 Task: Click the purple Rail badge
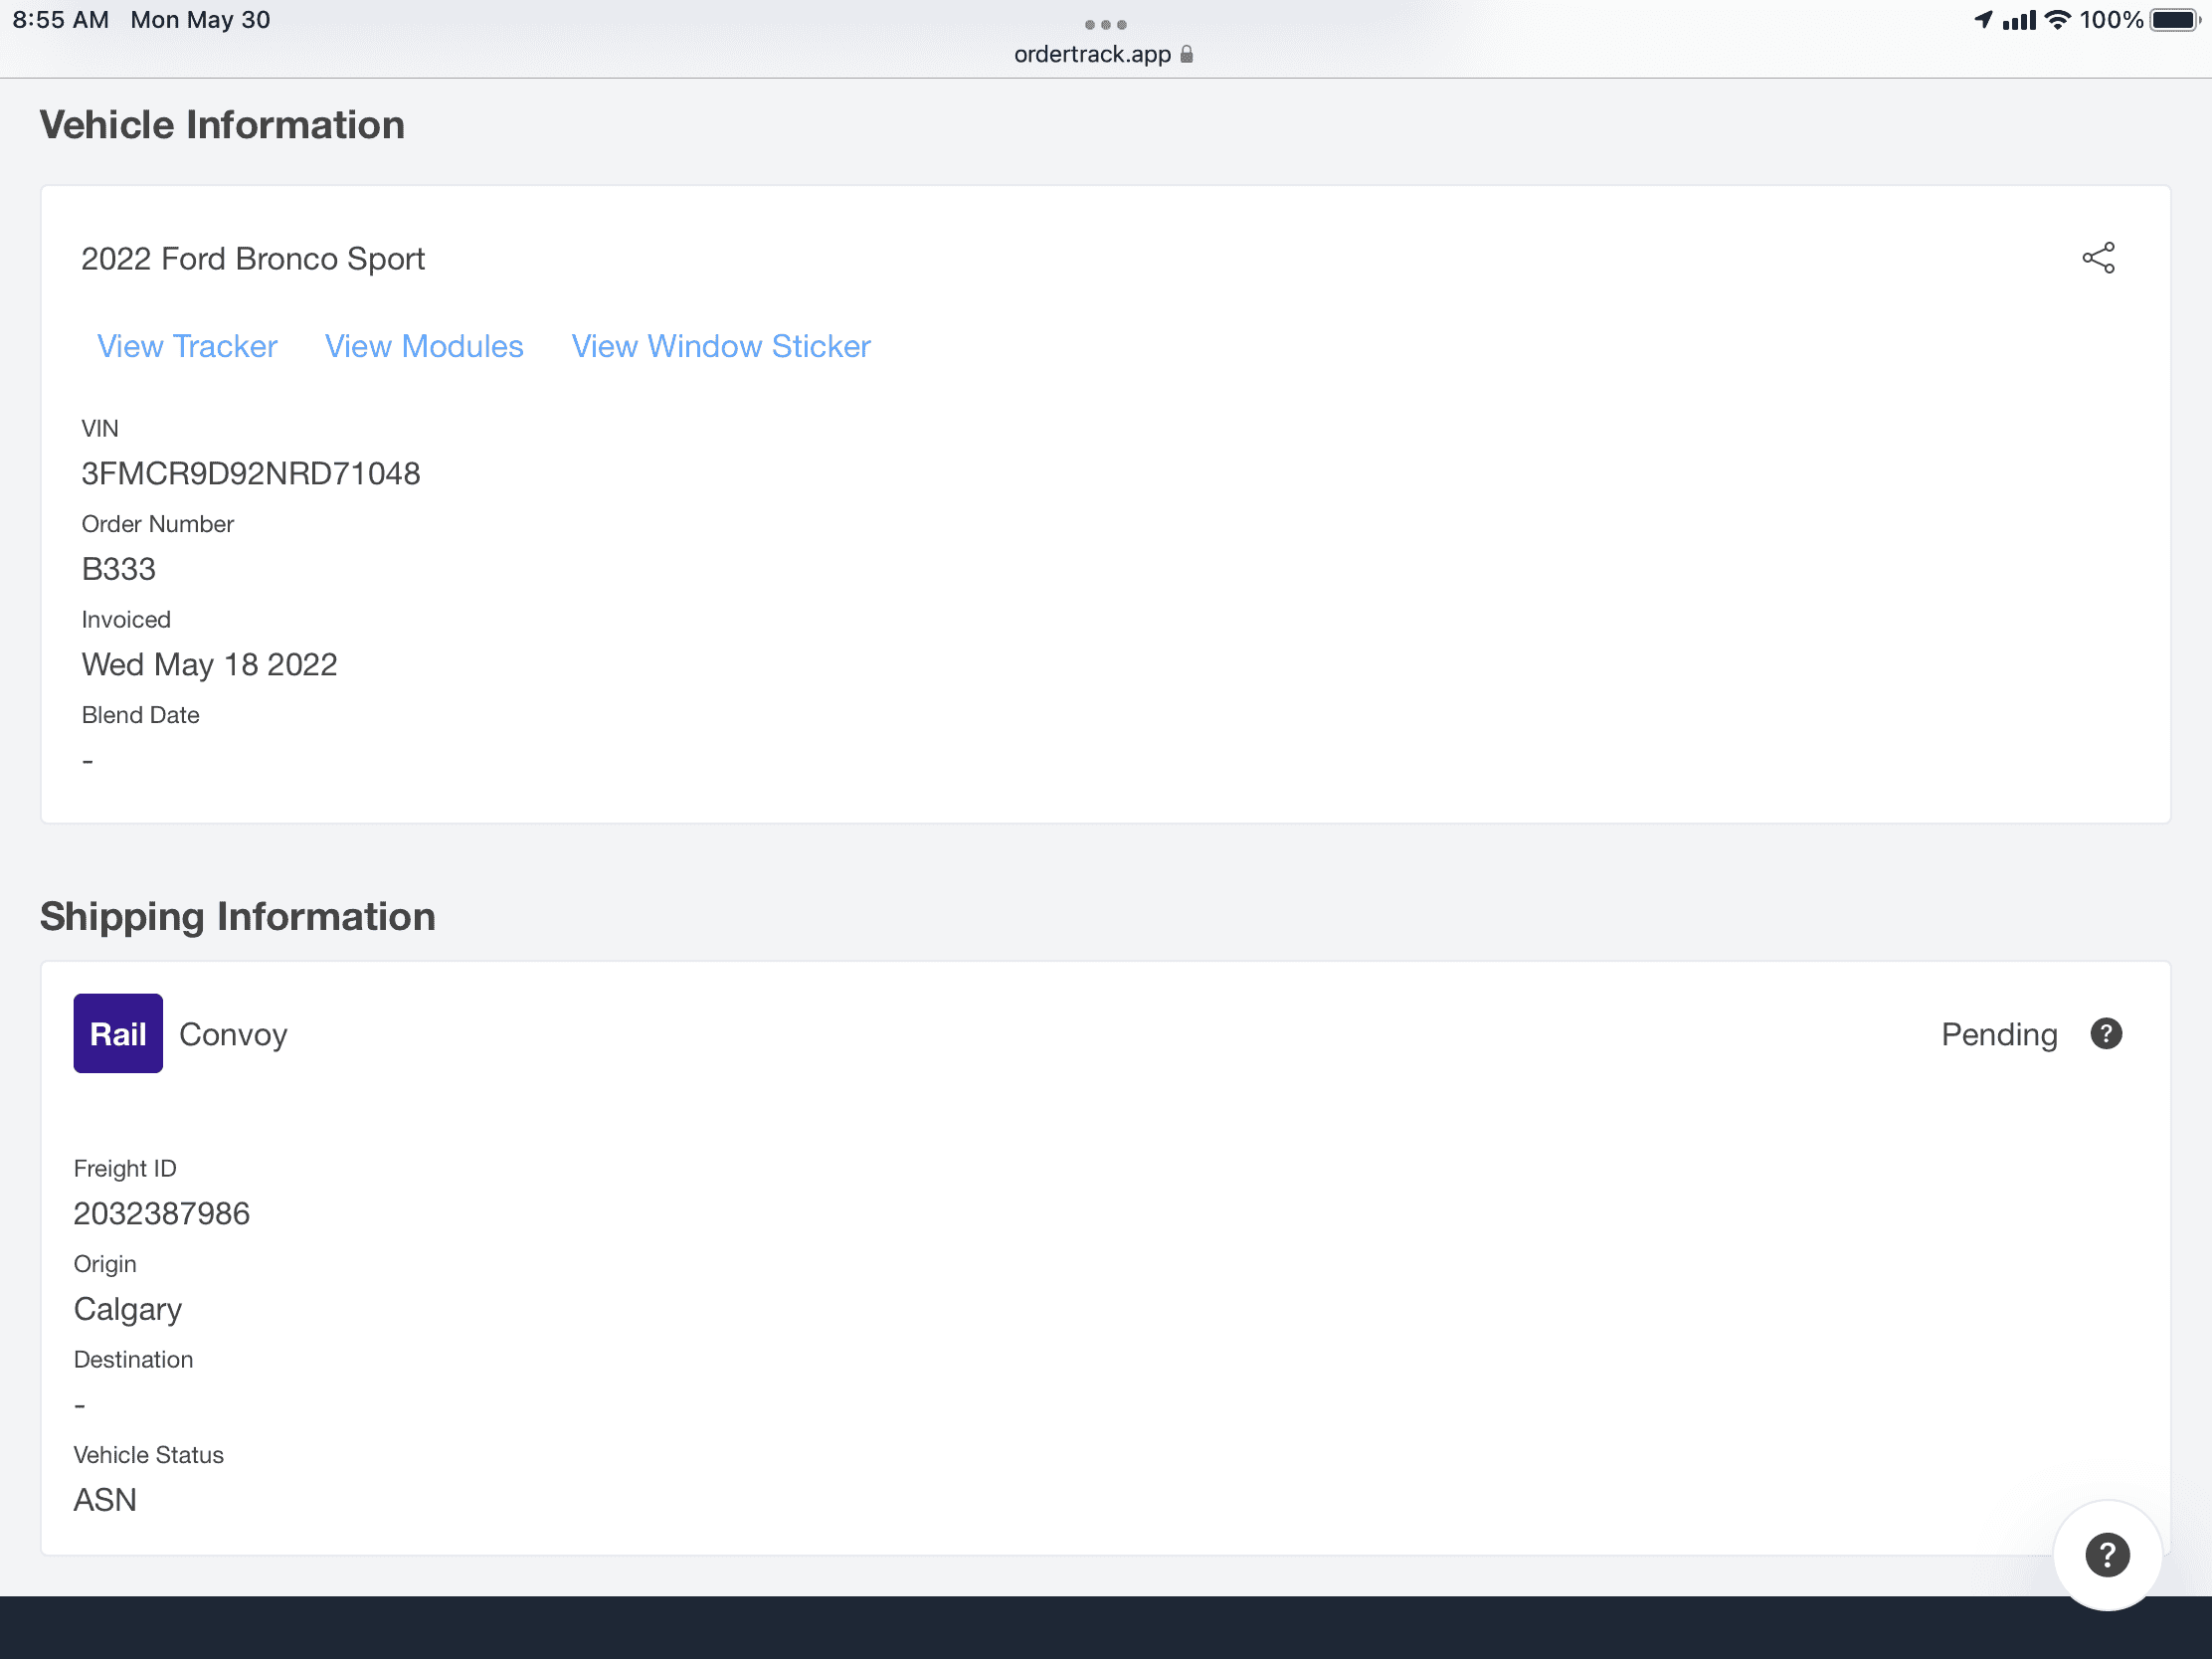[118, 1033]
